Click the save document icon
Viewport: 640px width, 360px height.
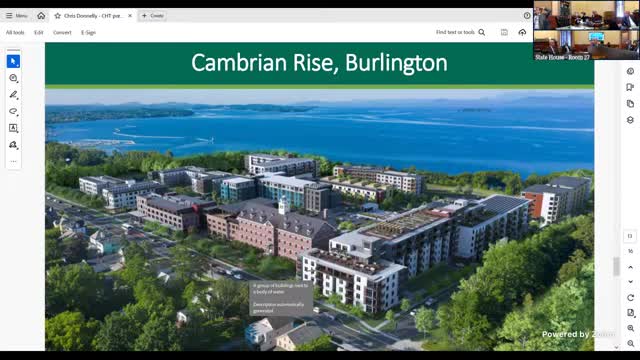(x=504, y=32)
